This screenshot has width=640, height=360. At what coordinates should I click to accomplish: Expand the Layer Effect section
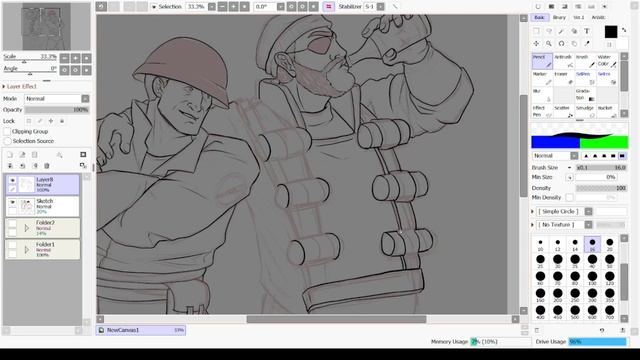click(x=4, y=87)
